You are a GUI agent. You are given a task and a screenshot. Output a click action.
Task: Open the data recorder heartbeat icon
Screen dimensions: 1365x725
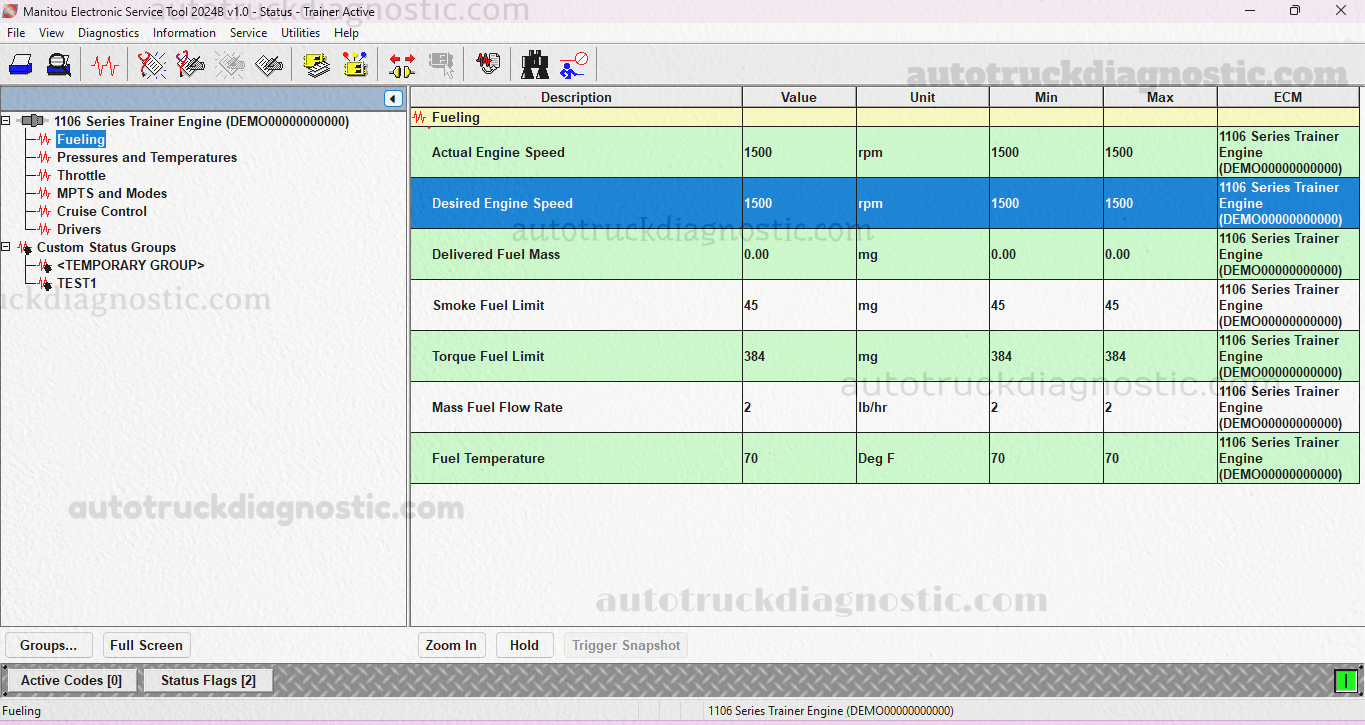coord(488,65)
